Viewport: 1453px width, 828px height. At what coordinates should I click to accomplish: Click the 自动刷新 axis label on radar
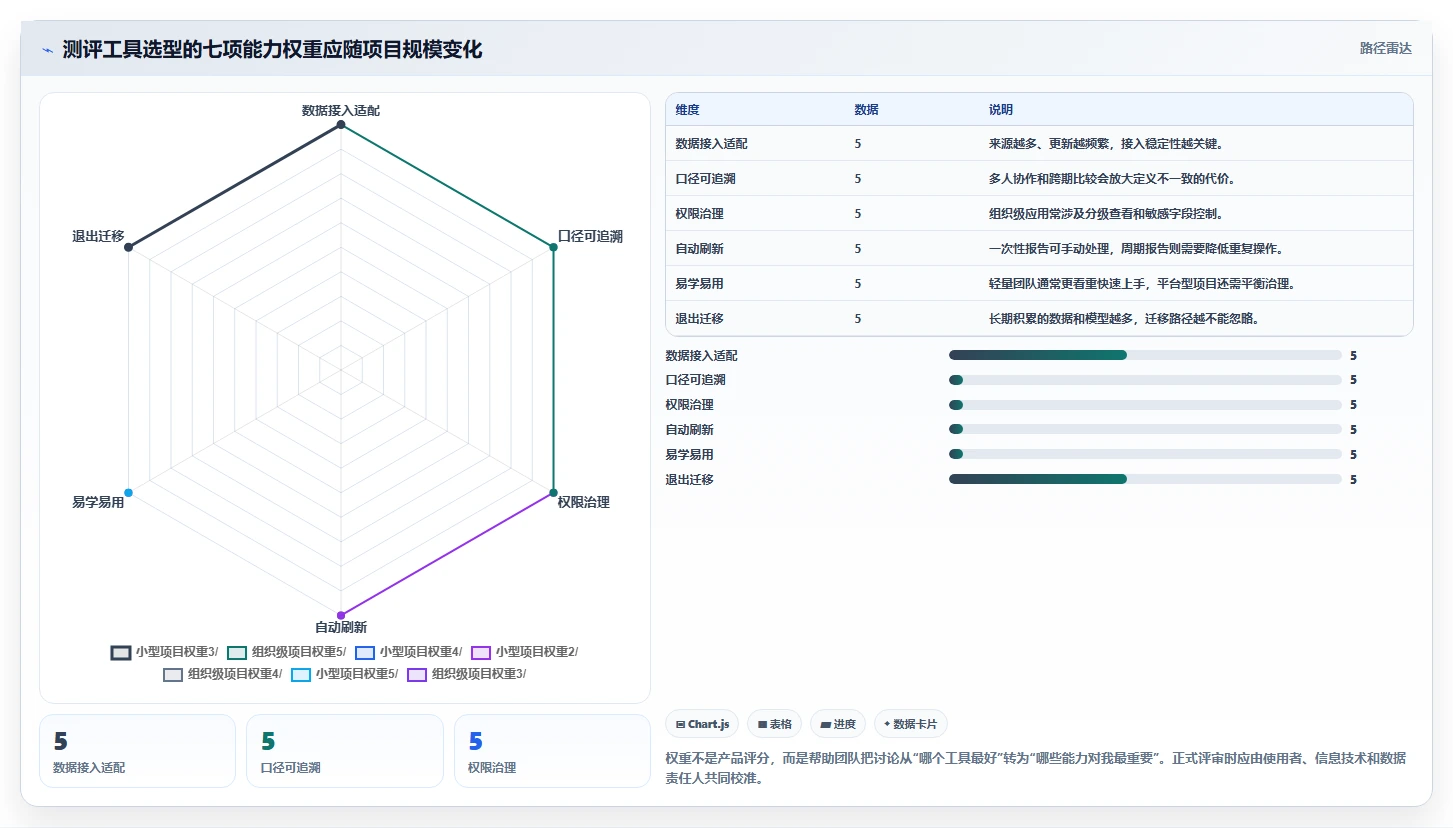[341, 628]
